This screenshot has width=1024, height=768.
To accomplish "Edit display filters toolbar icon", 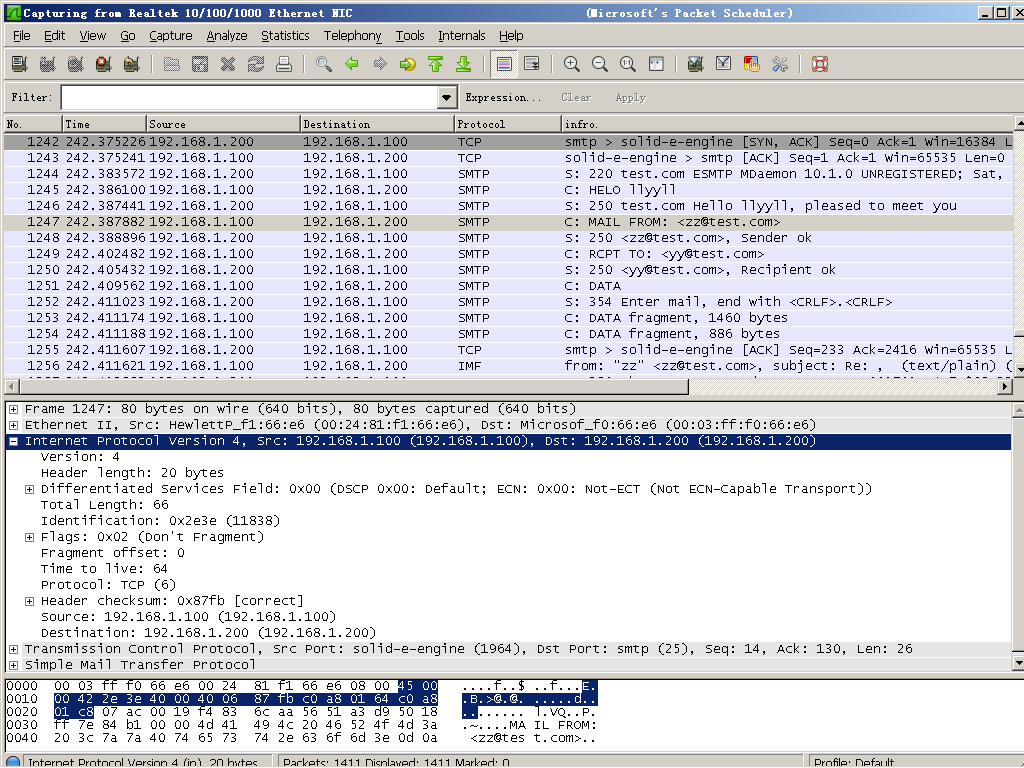I will click(x=724, y=64).
